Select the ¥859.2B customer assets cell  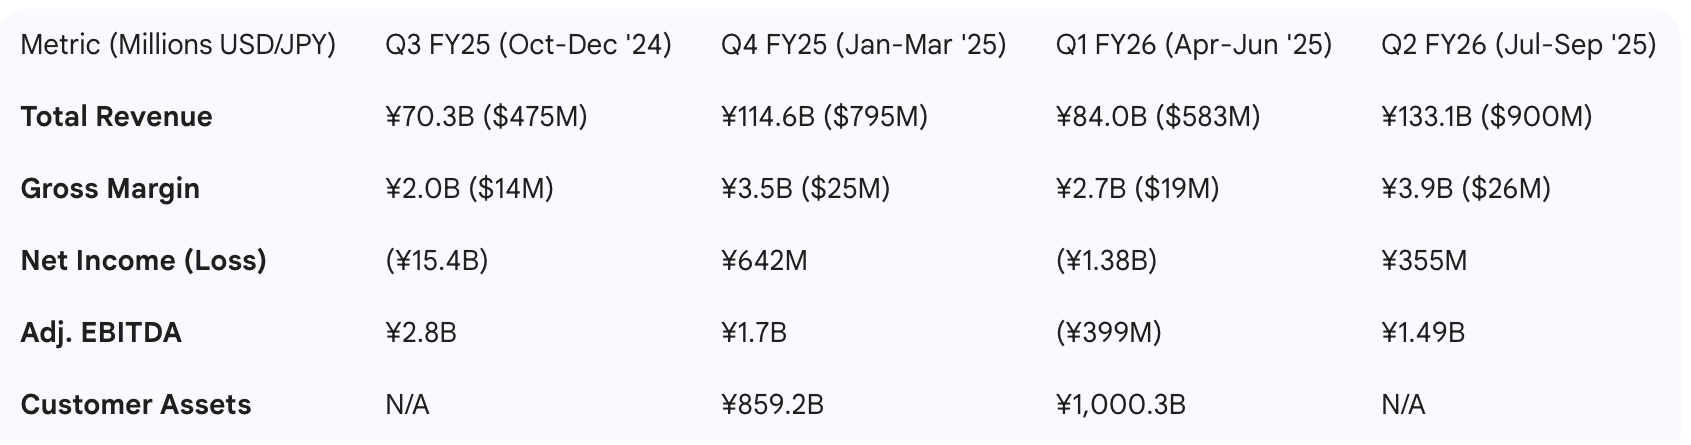point(772,405)
